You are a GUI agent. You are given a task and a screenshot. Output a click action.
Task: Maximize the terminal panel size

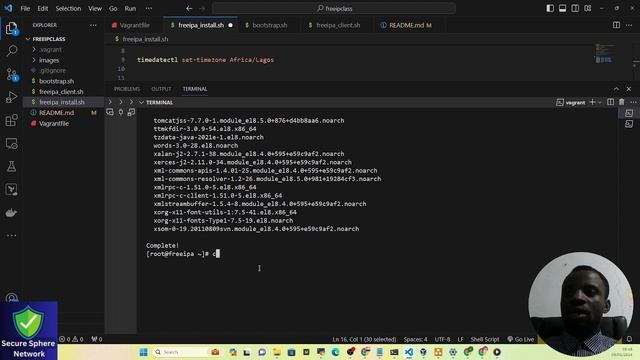click(x=616, y=89)
